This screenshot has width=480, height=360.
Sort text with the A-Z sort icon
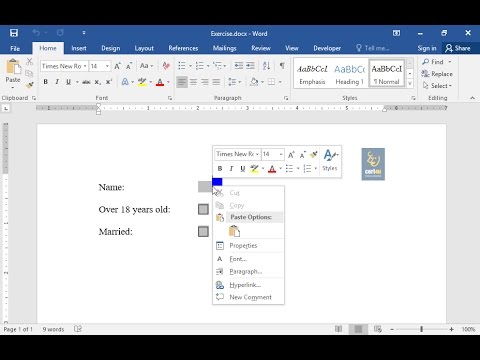coord(266,66)
